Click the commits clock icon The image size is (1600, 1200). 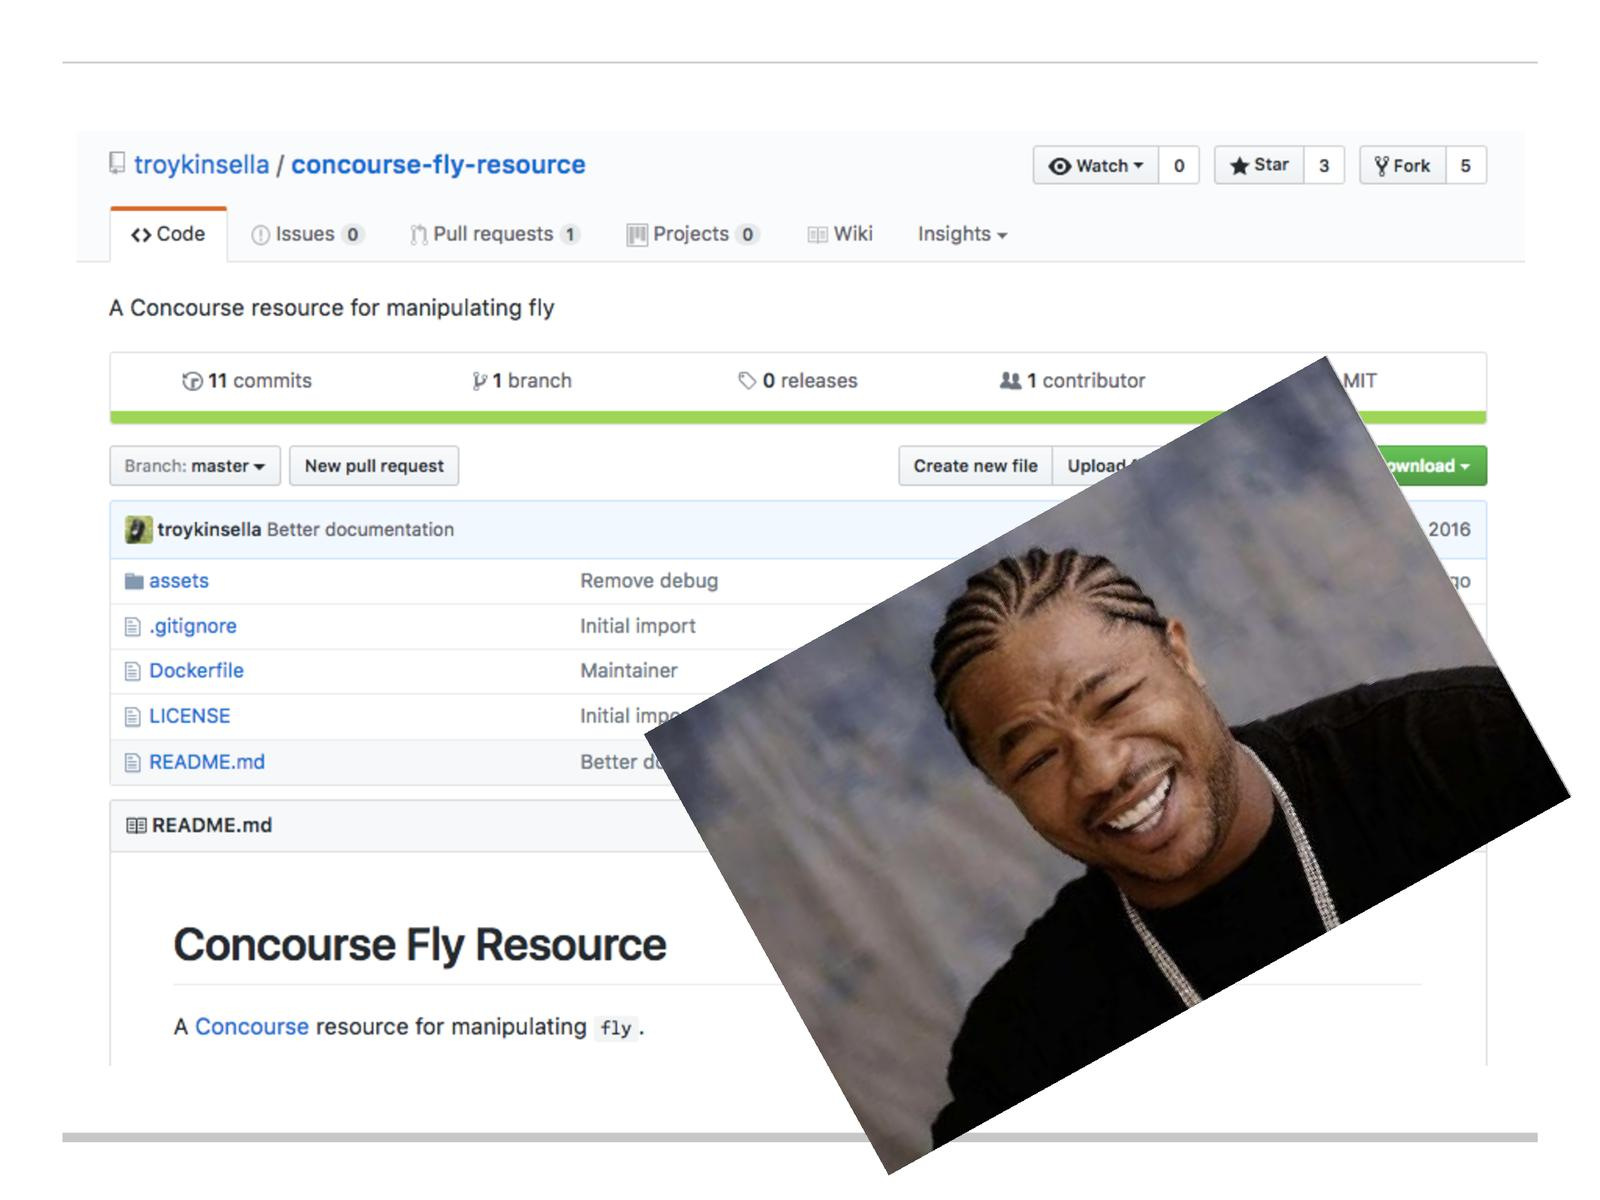pyautogui.click(x=192, y=381)
